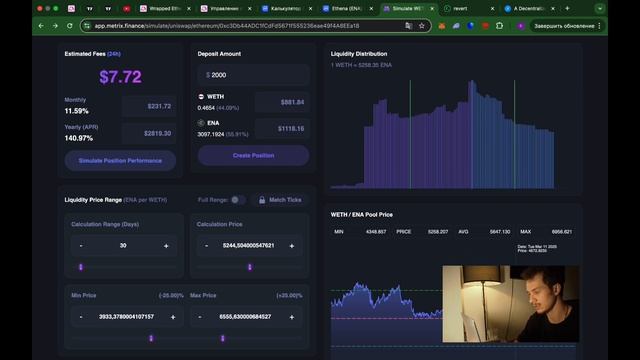Viewport: 640px width, 360px height.
Task: Decrease Calculation Price with minus
Action: 206,246
